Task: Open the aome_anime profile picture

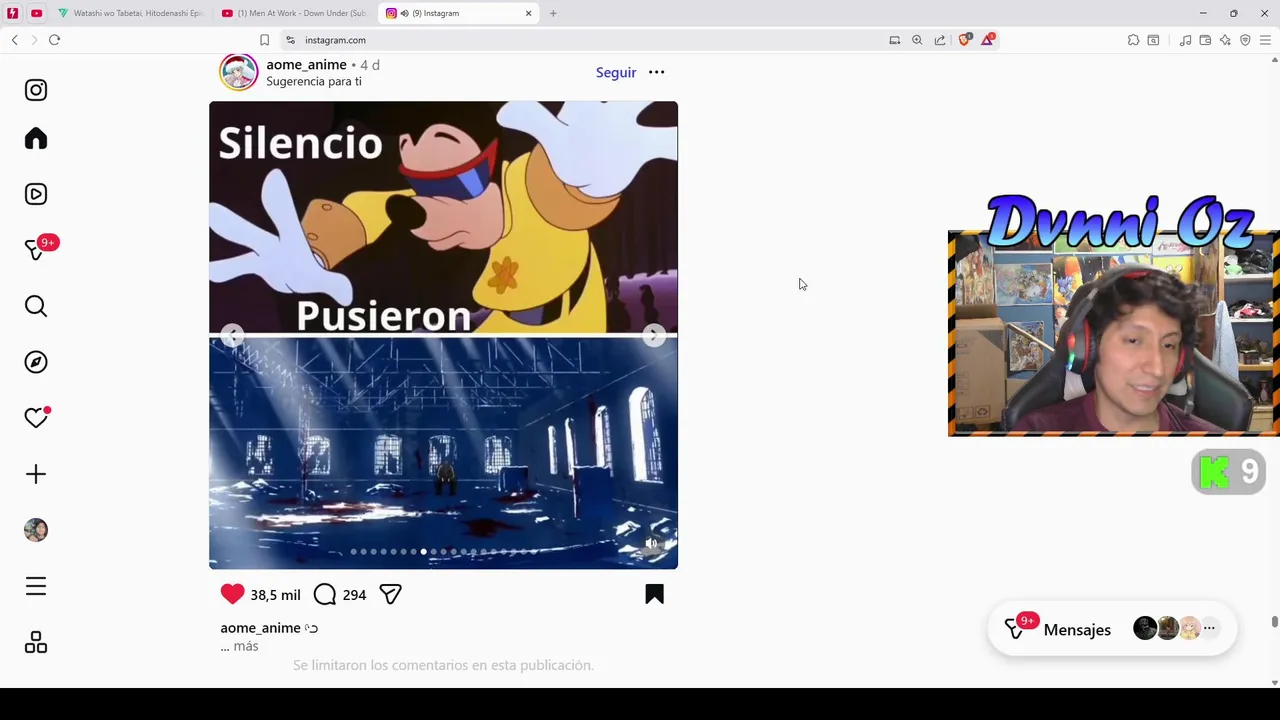Action: coord(239,72)
